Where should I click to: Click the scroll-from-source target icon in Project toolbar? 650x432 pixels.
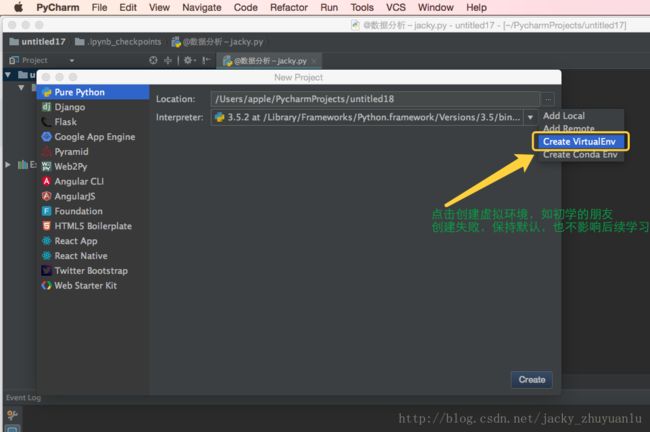[153, 61]
